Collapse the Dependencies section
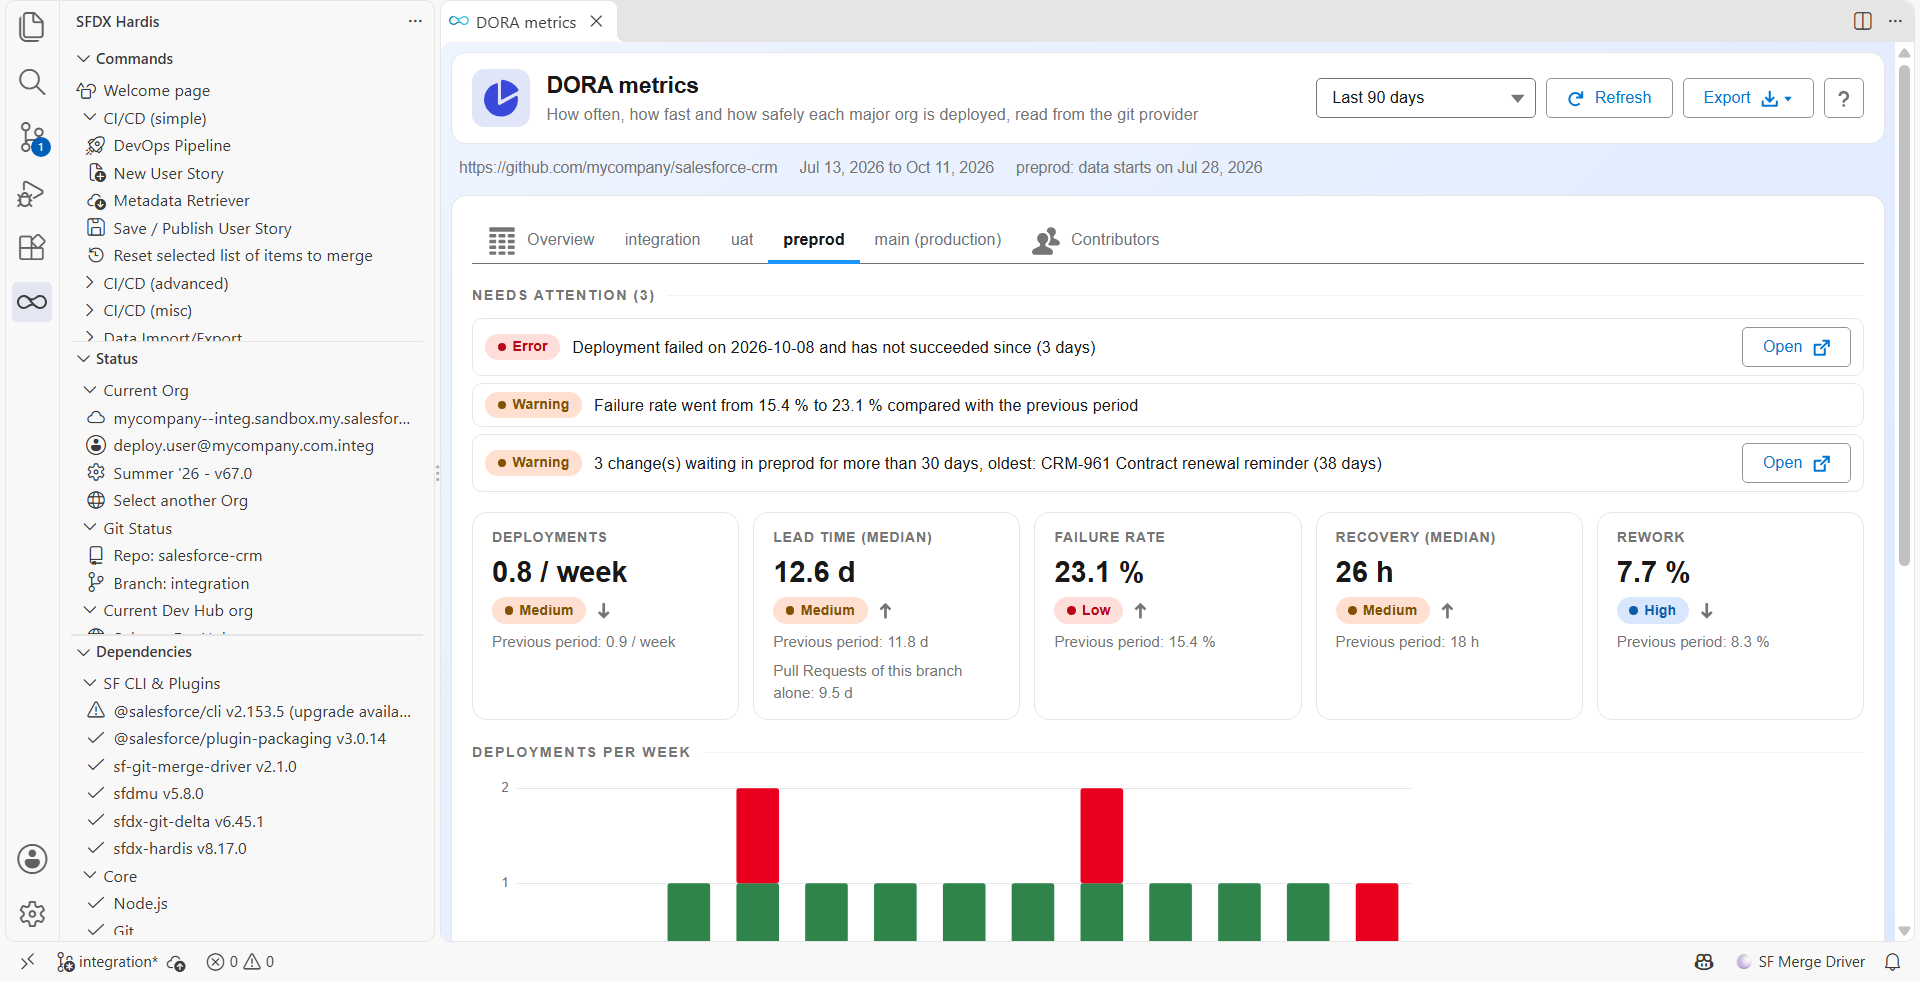 coord(84,652)
